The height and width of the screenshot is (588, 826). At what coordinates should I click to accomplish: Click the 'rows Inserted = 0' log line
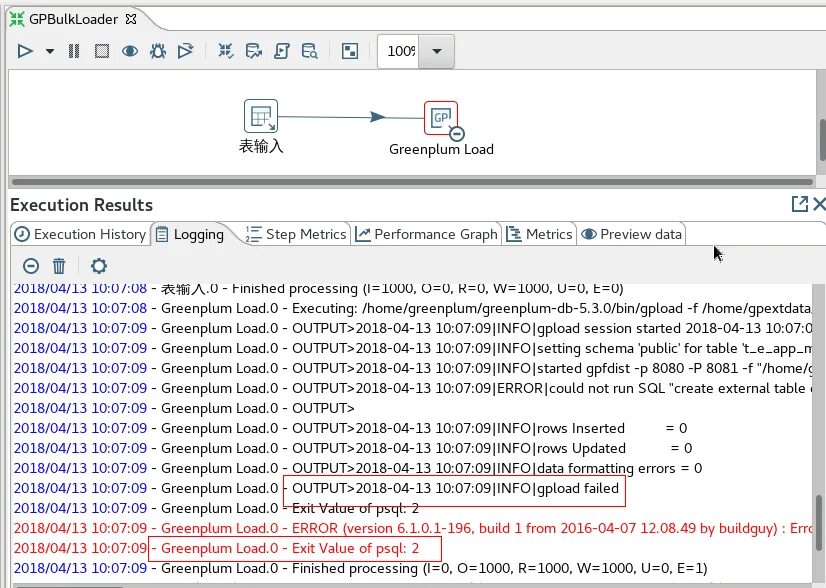(350, 428)
